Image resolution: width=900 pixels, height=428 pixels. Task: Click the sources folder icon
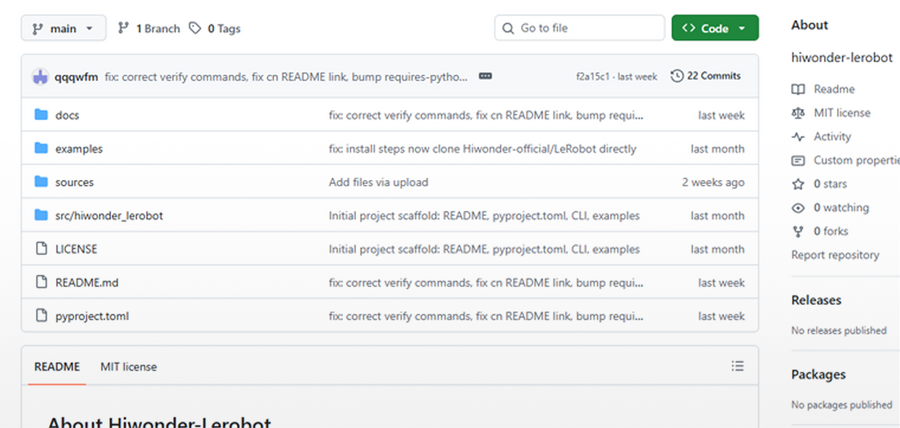(41, 182)
